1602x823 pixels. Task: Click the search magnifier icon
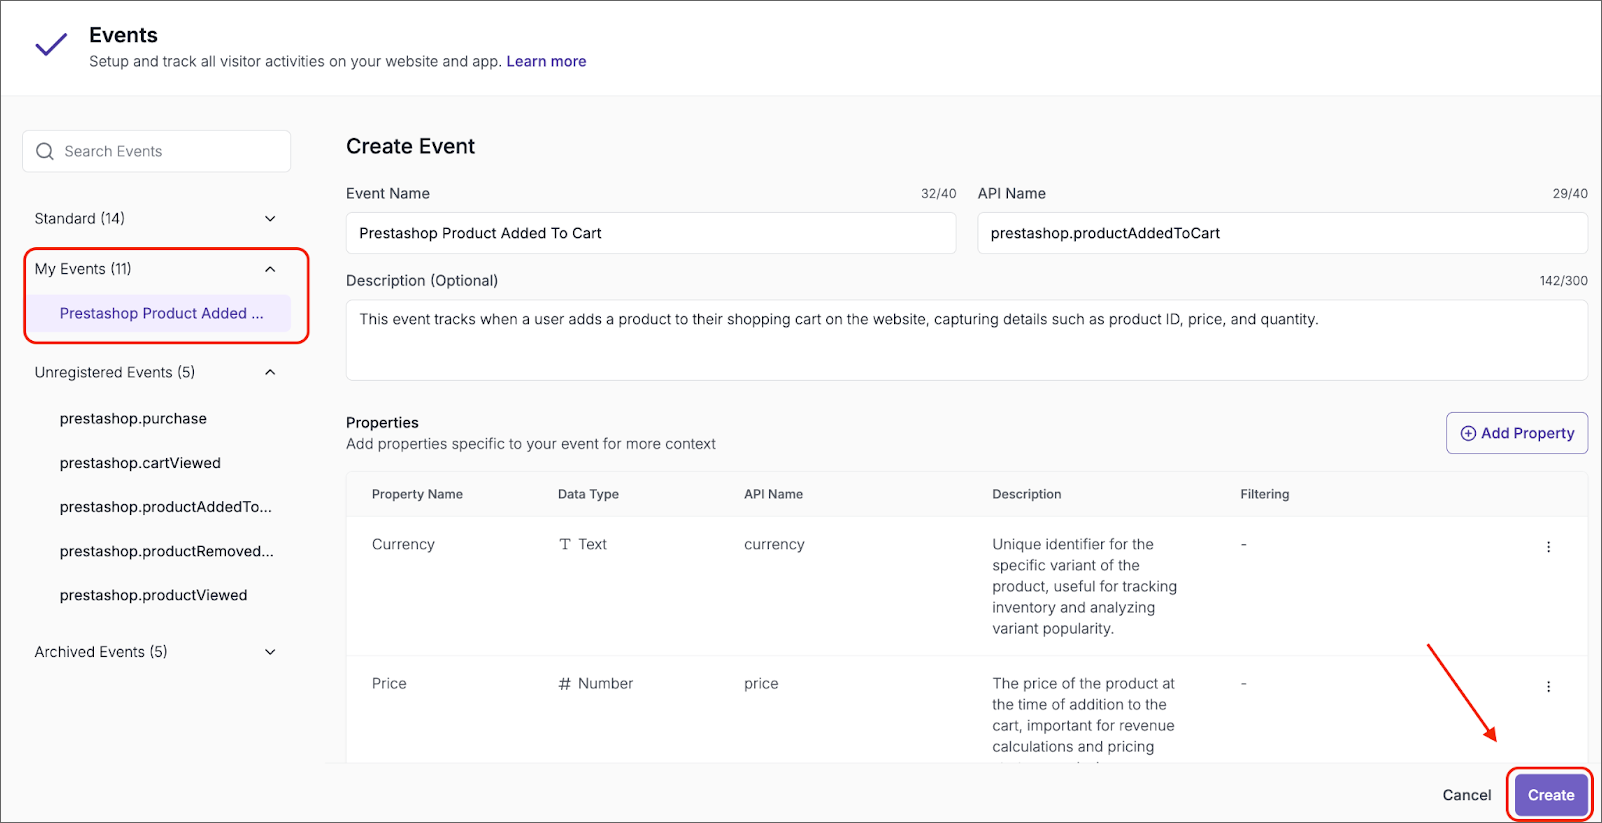(45, 151)
